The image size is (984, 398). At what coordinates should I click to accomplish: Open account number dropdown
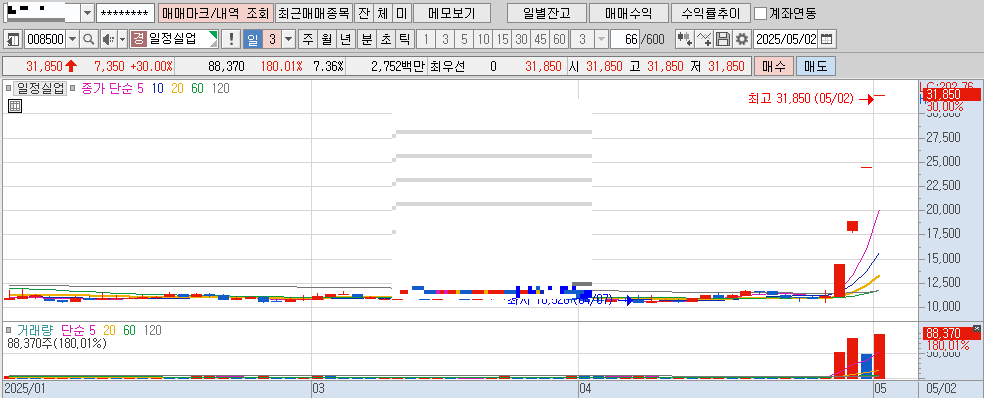pos(87,13)
